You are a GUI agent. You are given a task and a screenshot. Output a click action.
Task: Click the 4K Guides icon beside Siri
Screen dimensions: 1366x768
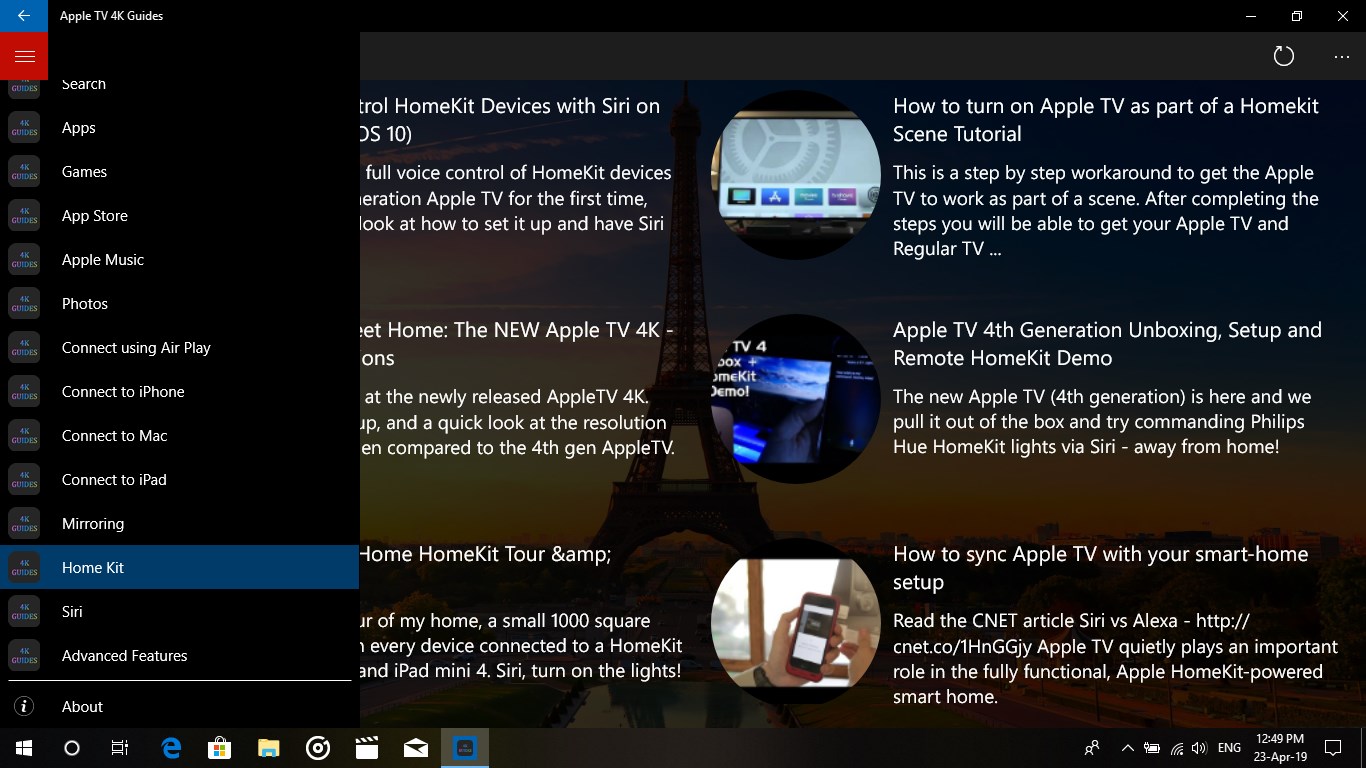point(24,612)
